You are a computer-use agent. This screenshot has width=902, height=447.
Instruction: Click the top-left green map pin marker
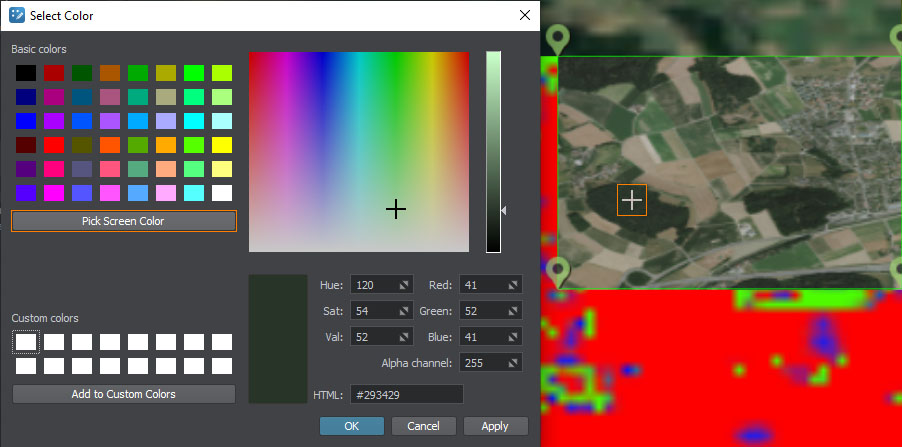(x=559, y=38)
